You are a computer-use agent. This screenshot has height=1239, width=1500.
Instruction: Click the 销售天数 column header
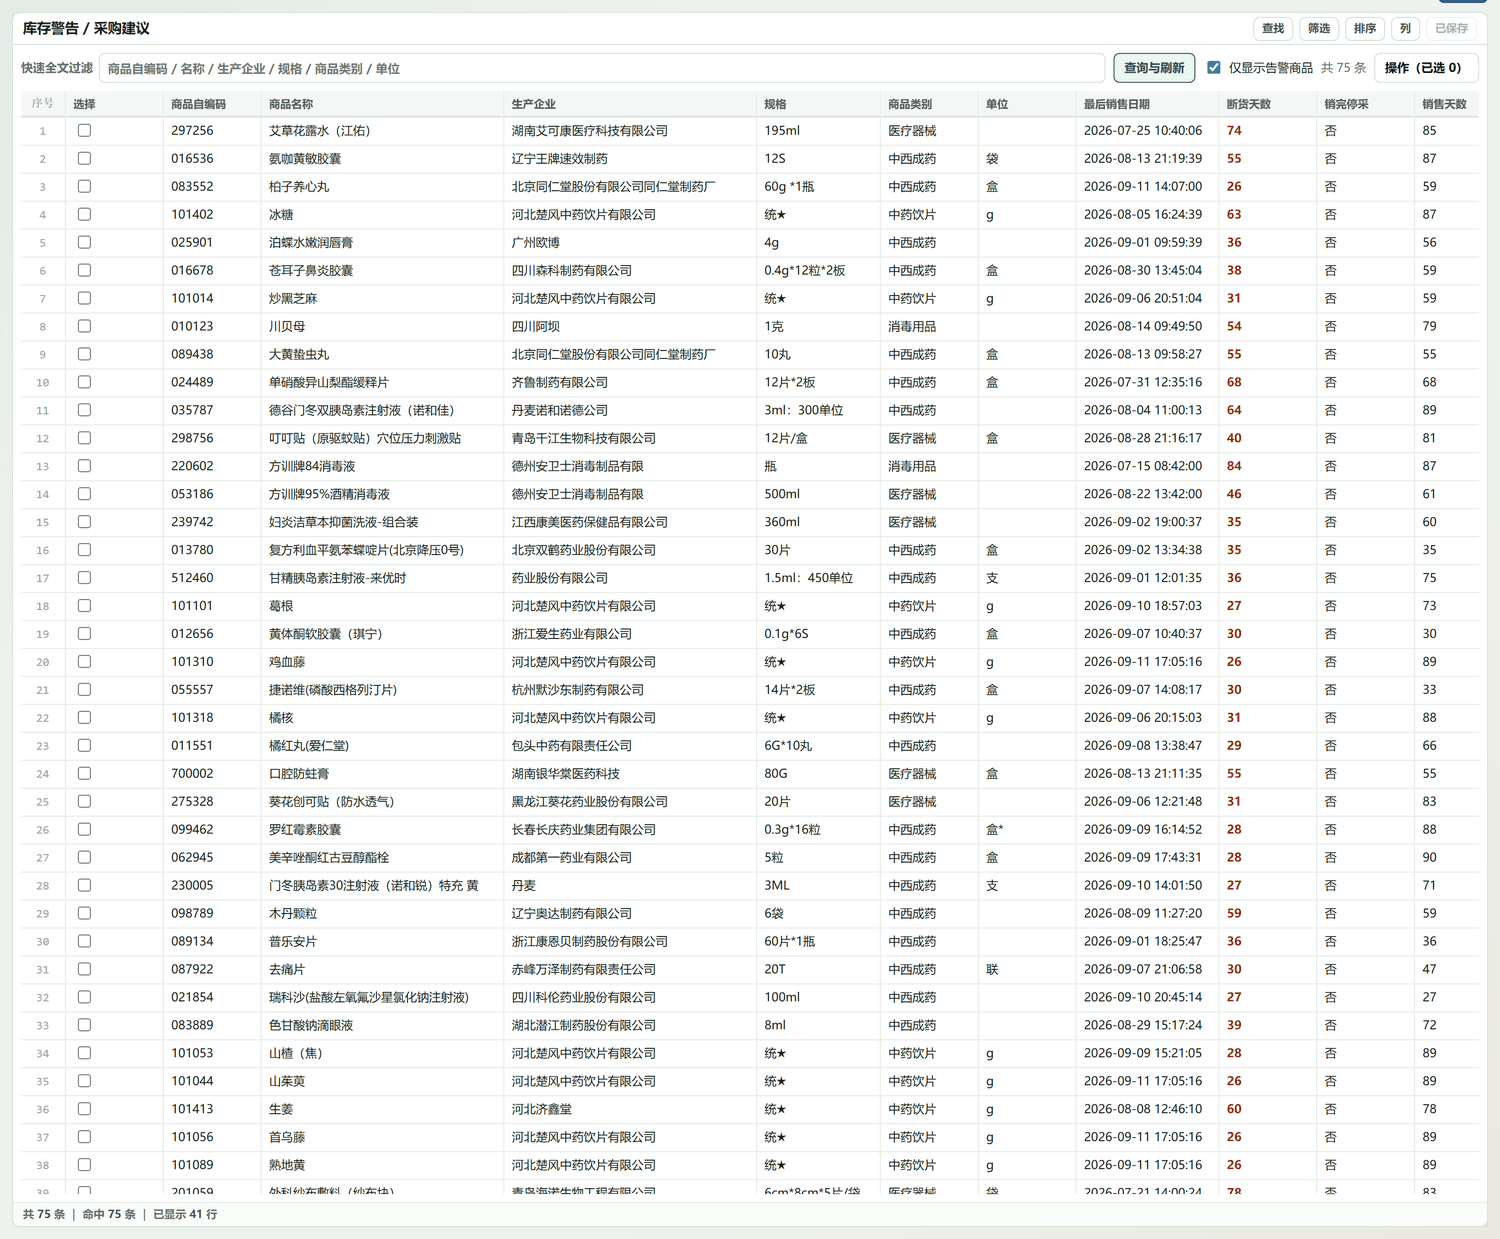1445,104
